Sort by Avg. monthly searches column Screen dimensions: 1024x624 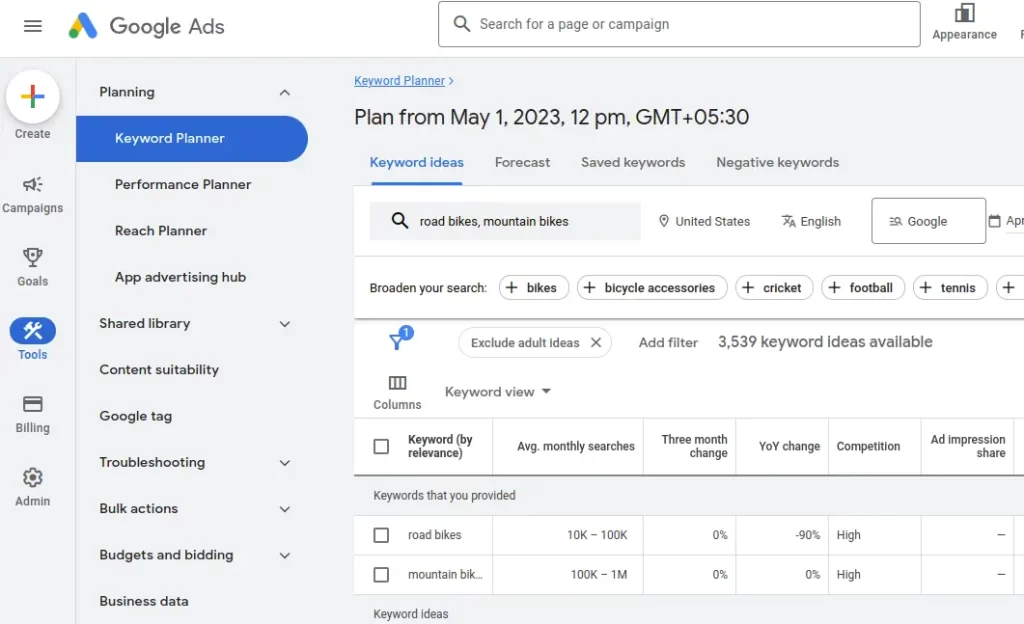[575, 446]
